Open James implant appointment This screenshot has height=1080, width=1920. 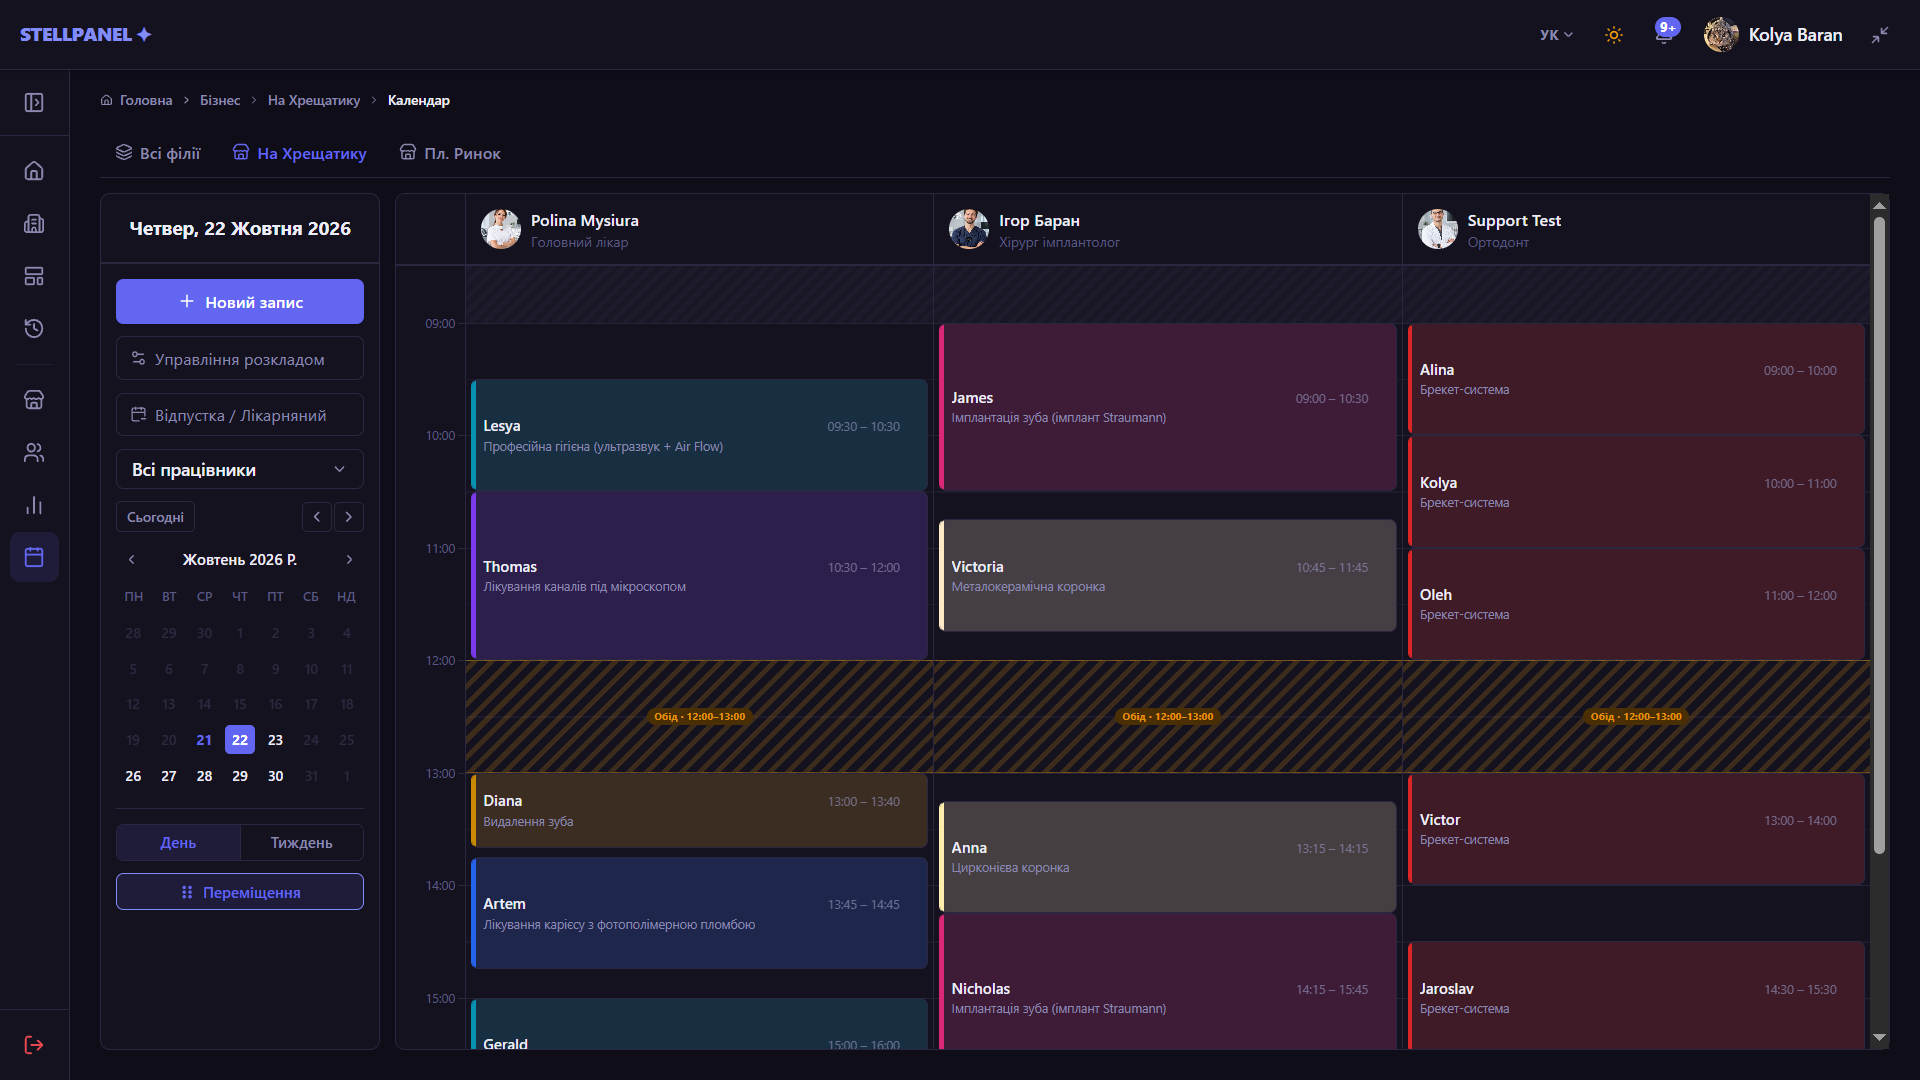tap(1167, 407)
